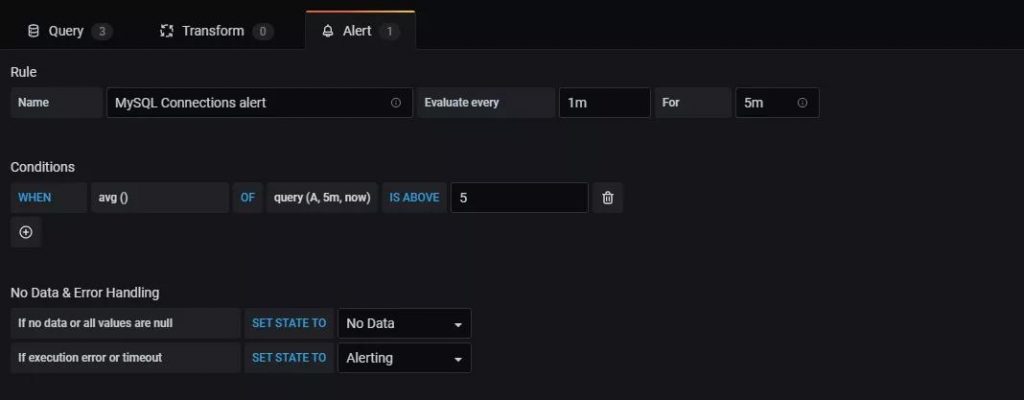The image size is (1024, 400).
Task: Click the Evaluate every 1m input
Action: pos(605,103)
